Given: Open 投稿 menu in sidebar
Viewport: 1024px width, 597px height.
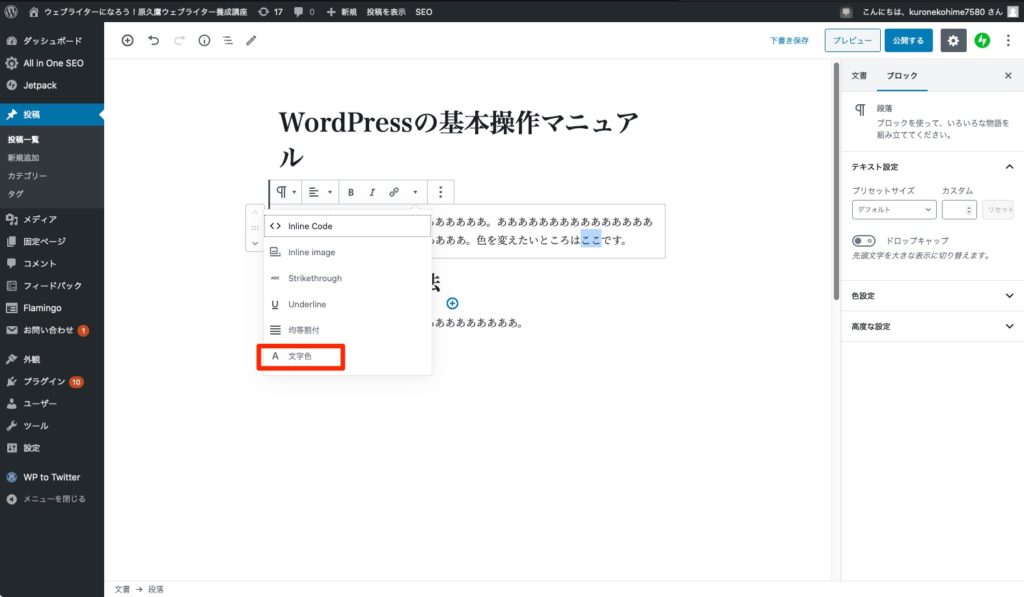Looking at the screenshot, I should coord(52,114).
